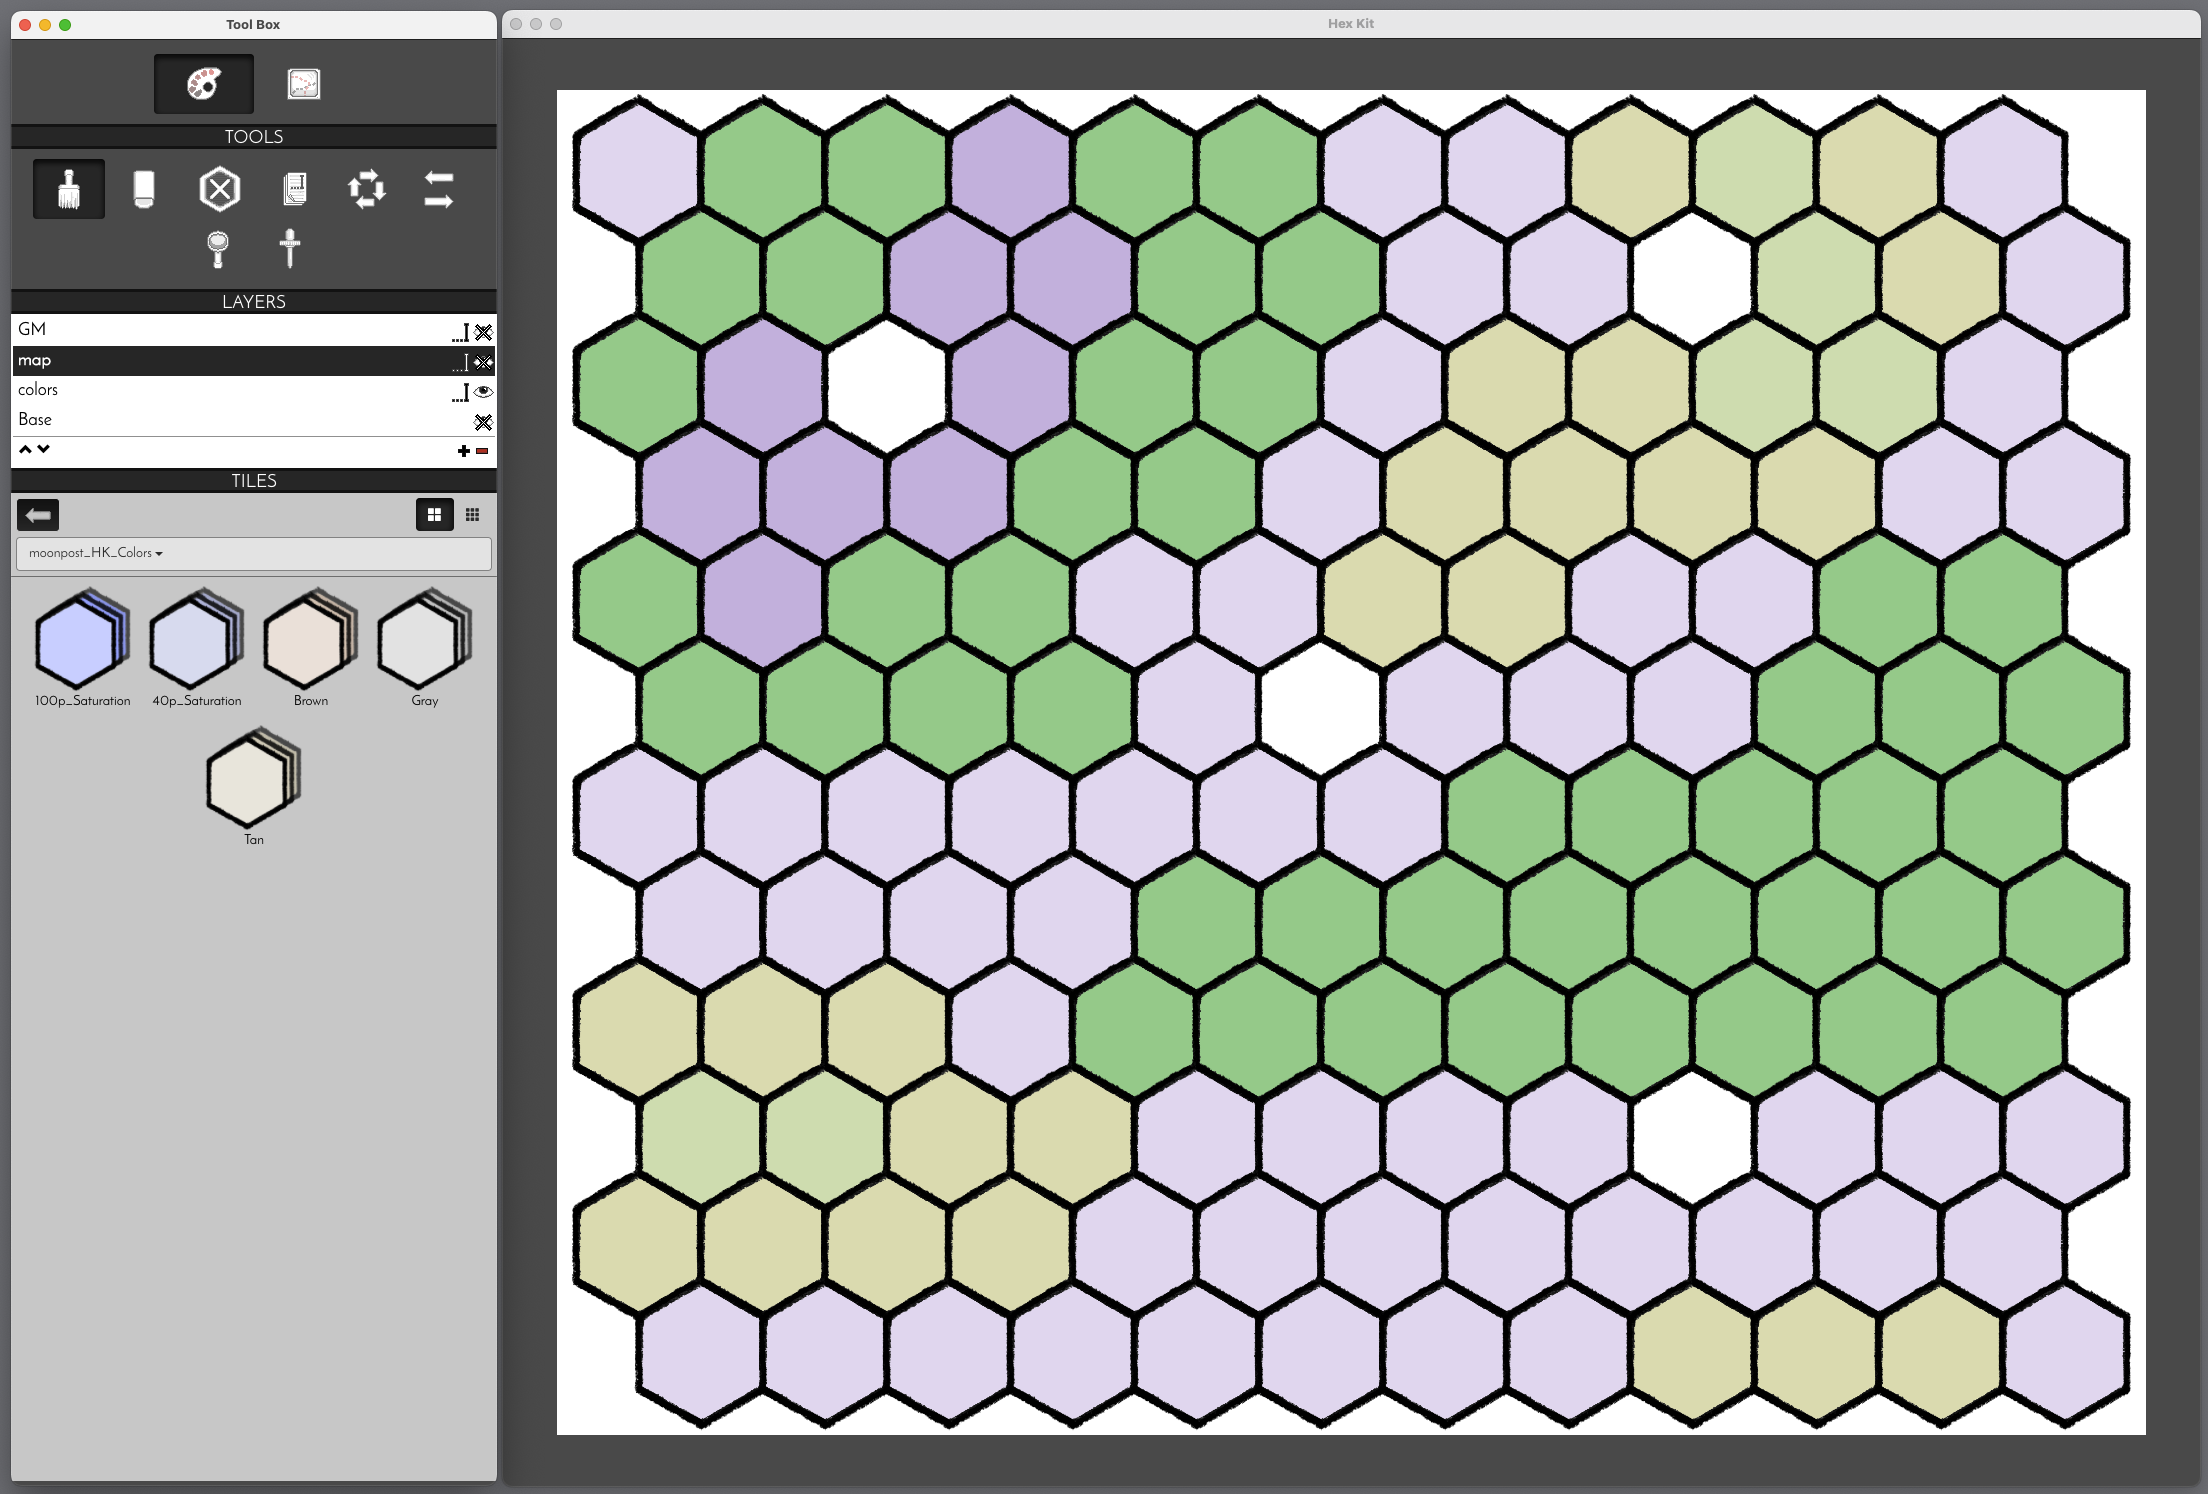Open the 100p_Saturation tile folder

click(x=82, y=640)
